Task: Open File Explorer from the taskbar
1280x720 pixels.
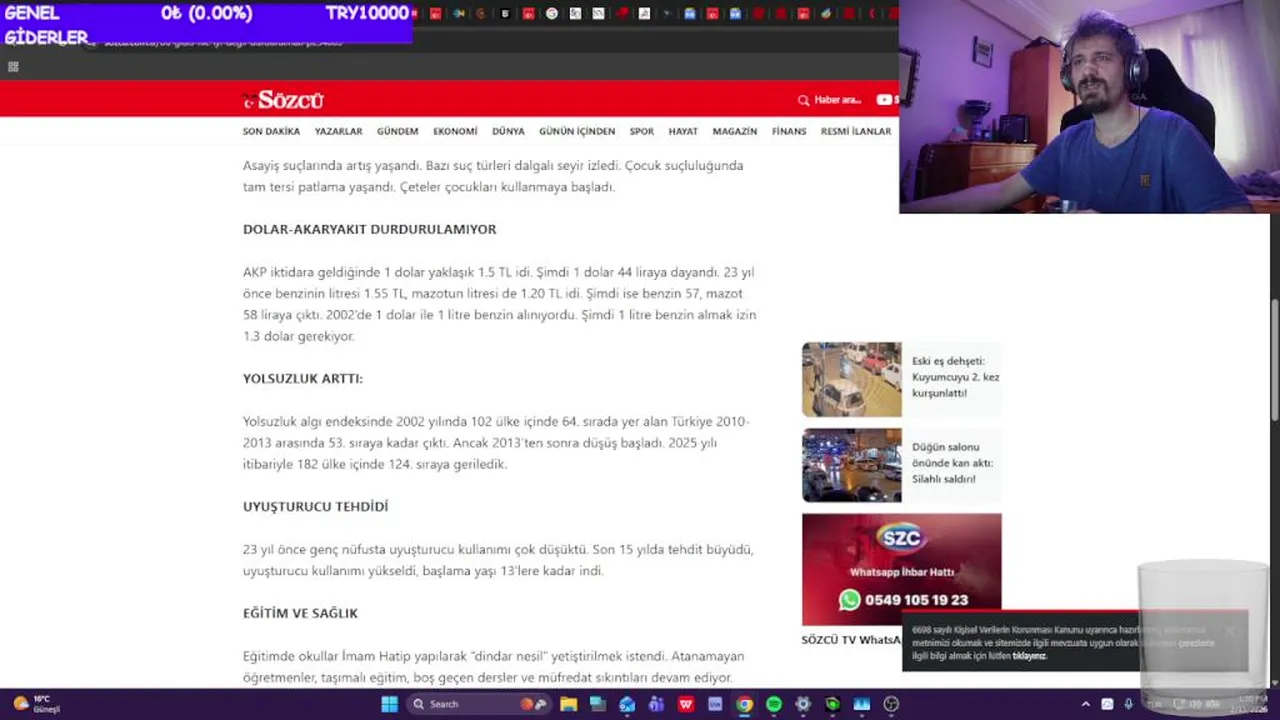Action: point(568,704)
